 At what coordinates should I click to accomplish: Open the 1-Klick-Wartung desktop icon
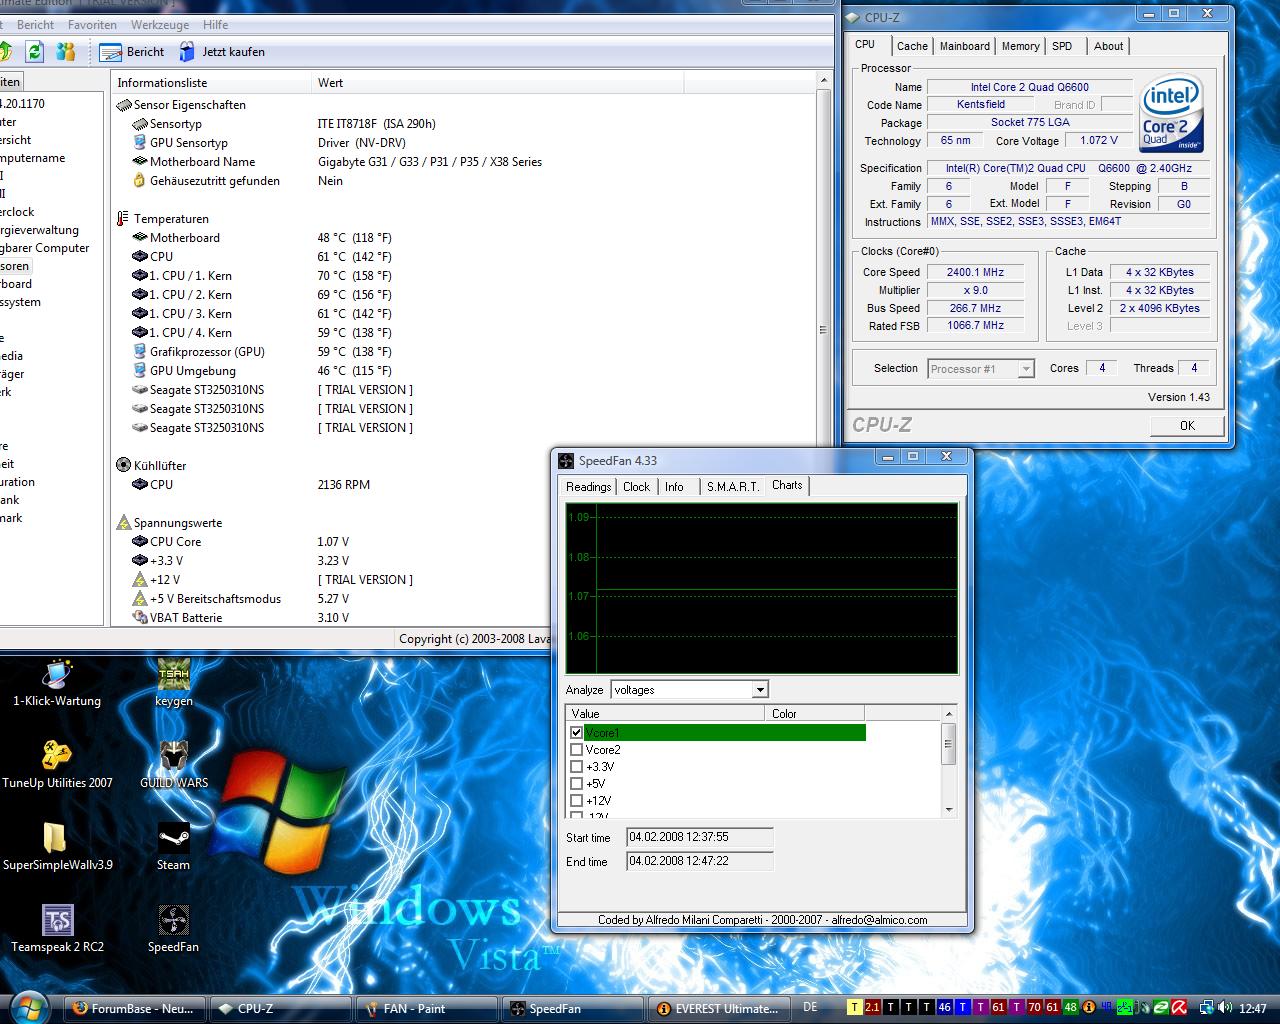57,683
